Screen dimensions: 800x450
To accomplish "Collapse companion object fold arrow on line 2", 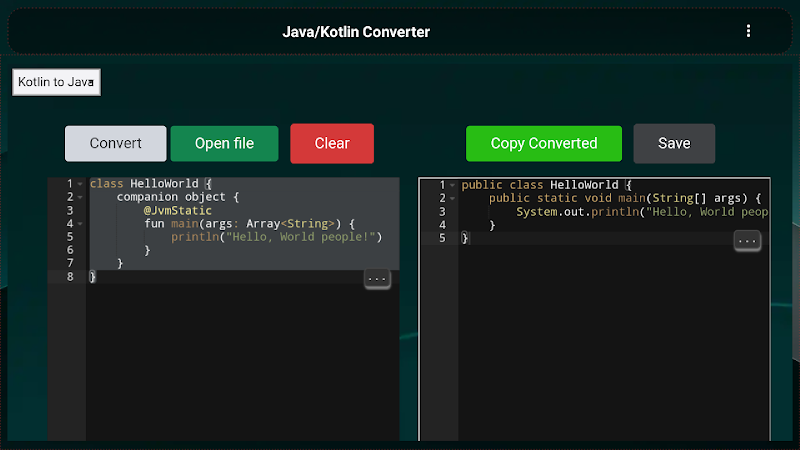I will click(80, 197).
